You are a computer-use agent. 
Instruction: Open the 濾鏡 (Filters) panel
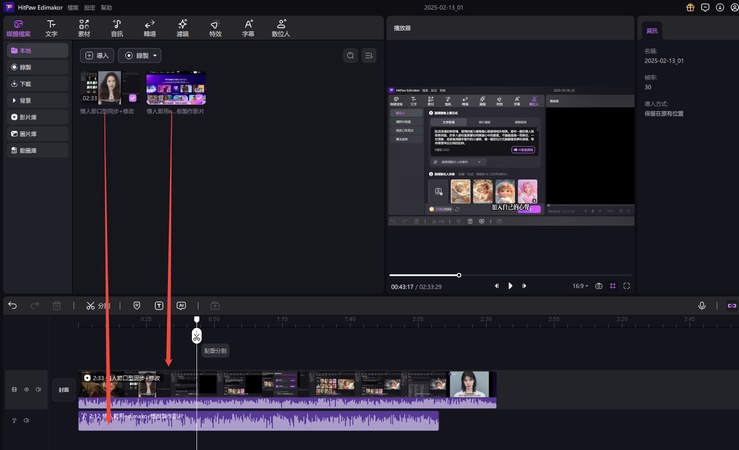tap(182, 27)
